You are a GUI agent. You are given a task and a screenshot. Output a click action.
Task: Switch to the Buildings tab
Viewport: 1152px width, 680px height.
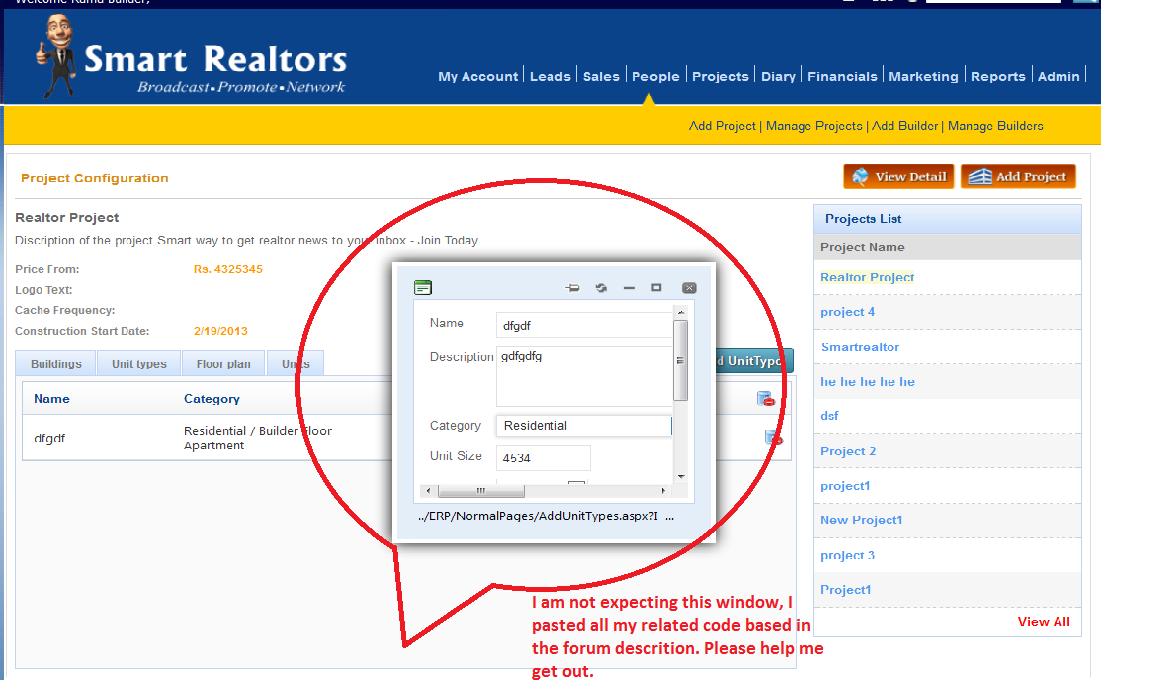(56, 363)
